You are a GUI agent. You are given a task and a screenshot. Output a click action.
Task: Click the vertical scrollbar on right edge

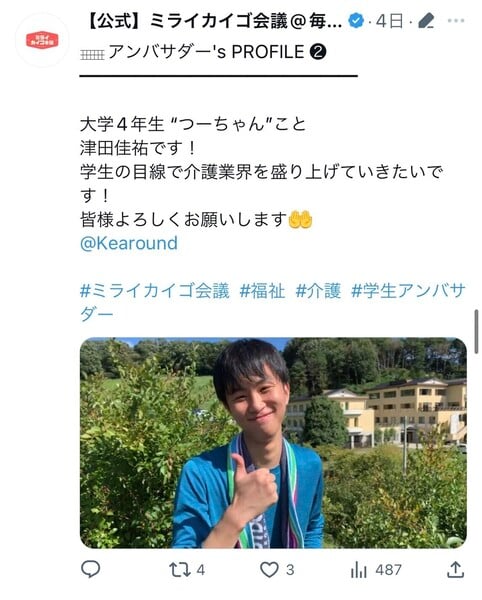tap(476, 331)
